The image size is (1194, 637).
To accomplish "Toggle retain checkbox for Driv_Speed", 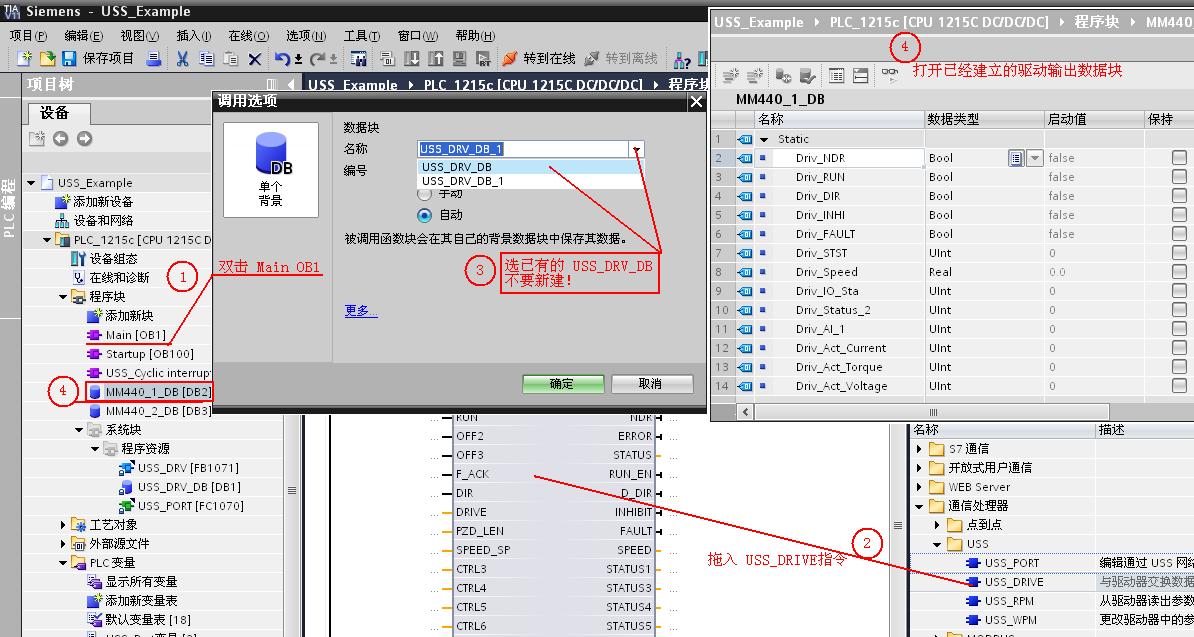I will click(x=1179, y=272).
